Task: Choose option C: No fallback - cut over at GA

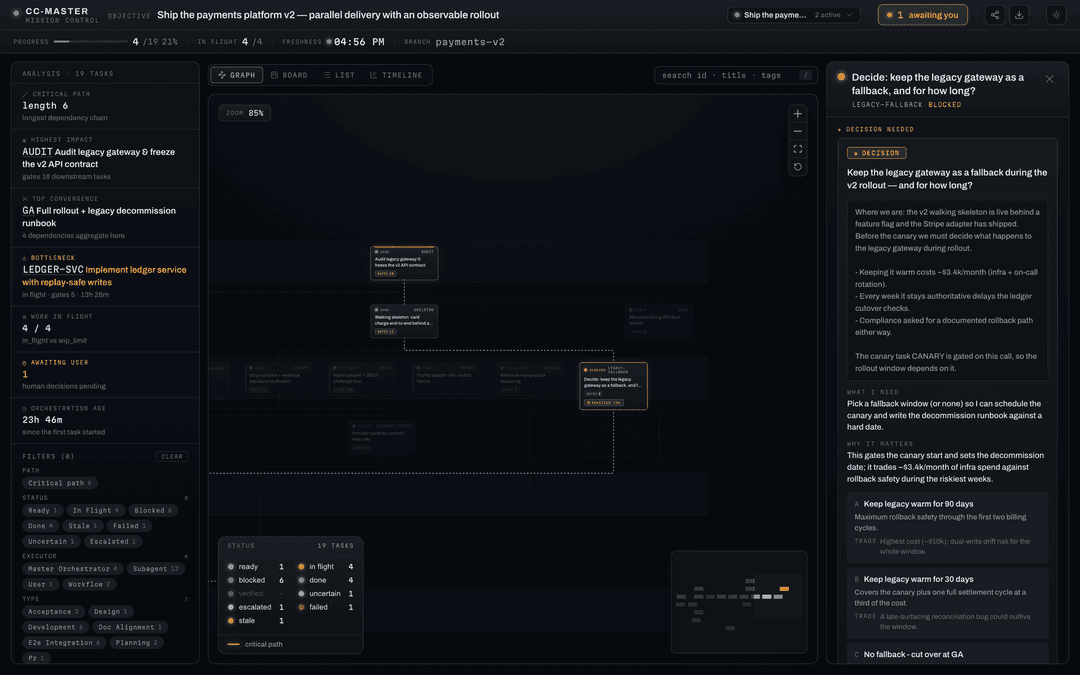Action: pyautogui.click(x=947, y=654)
